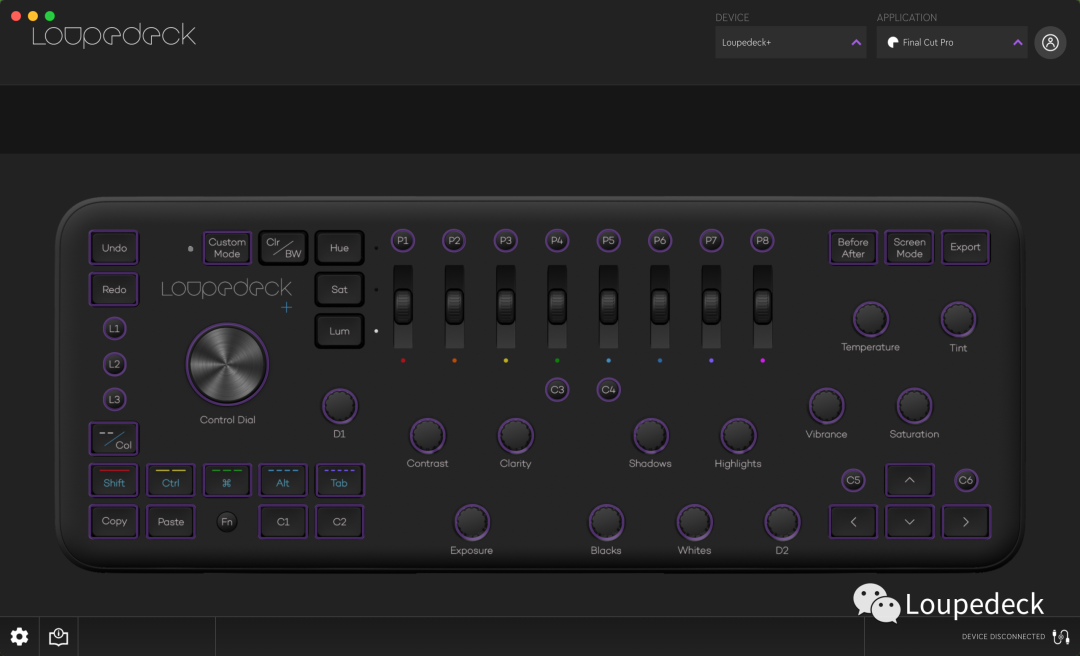1080x656 pixels.
Task: Select the Ctrl modifier key
Action: [170, 480]
